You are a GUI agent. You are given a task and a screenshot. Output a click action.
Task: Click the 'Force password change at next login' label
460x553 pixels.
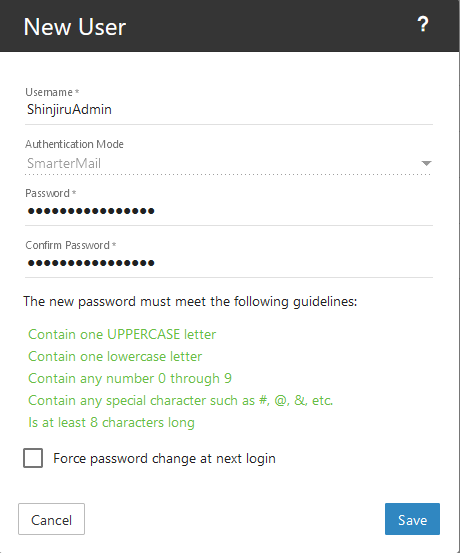tap(164, 458)
